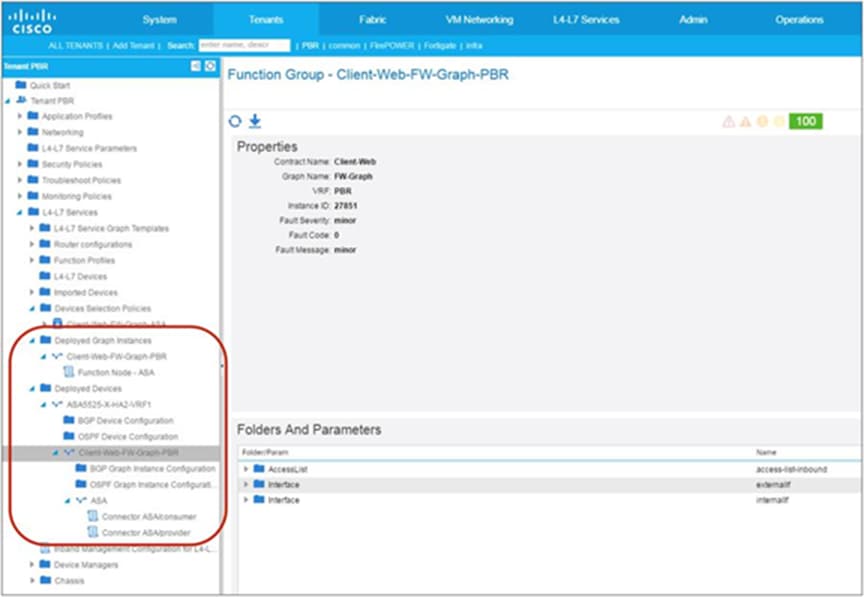Click the Connector ASA/provider document icon
The width and height of the screenshot is (864, 597).
[x=93, y=532]
